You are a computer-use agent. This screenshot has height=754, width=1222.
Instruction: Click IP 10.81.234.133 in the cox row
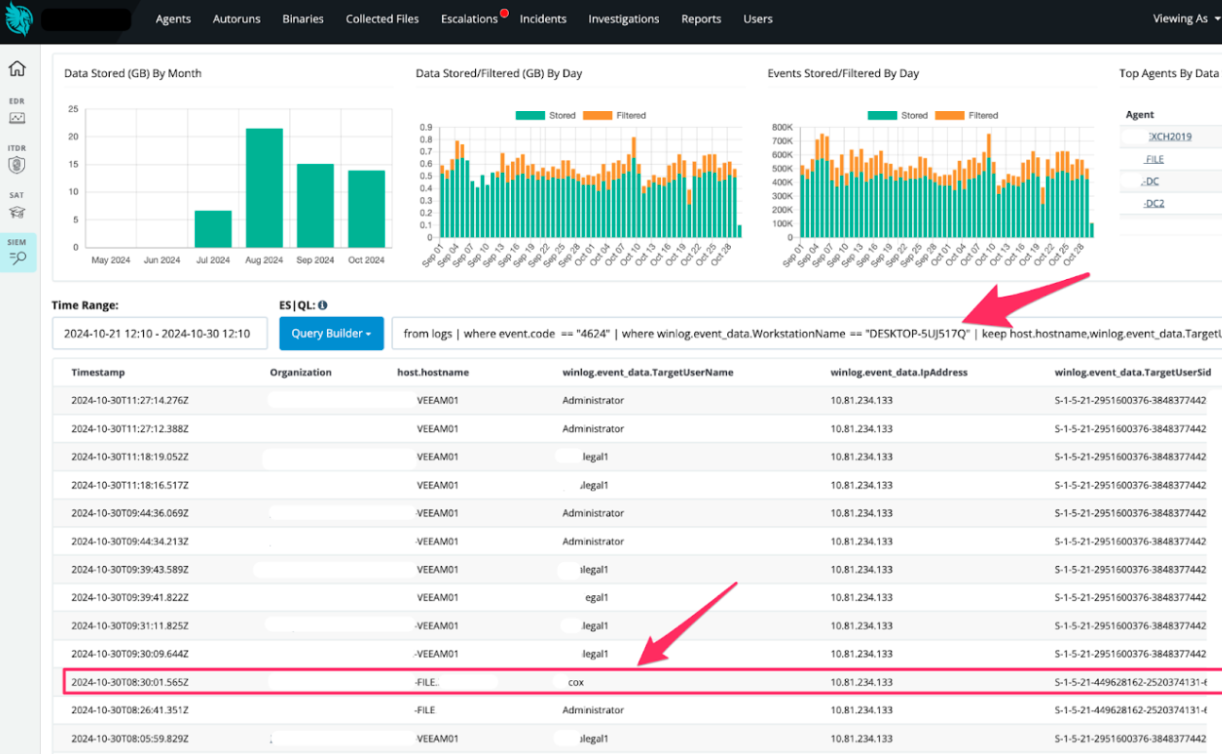(861, 682)
